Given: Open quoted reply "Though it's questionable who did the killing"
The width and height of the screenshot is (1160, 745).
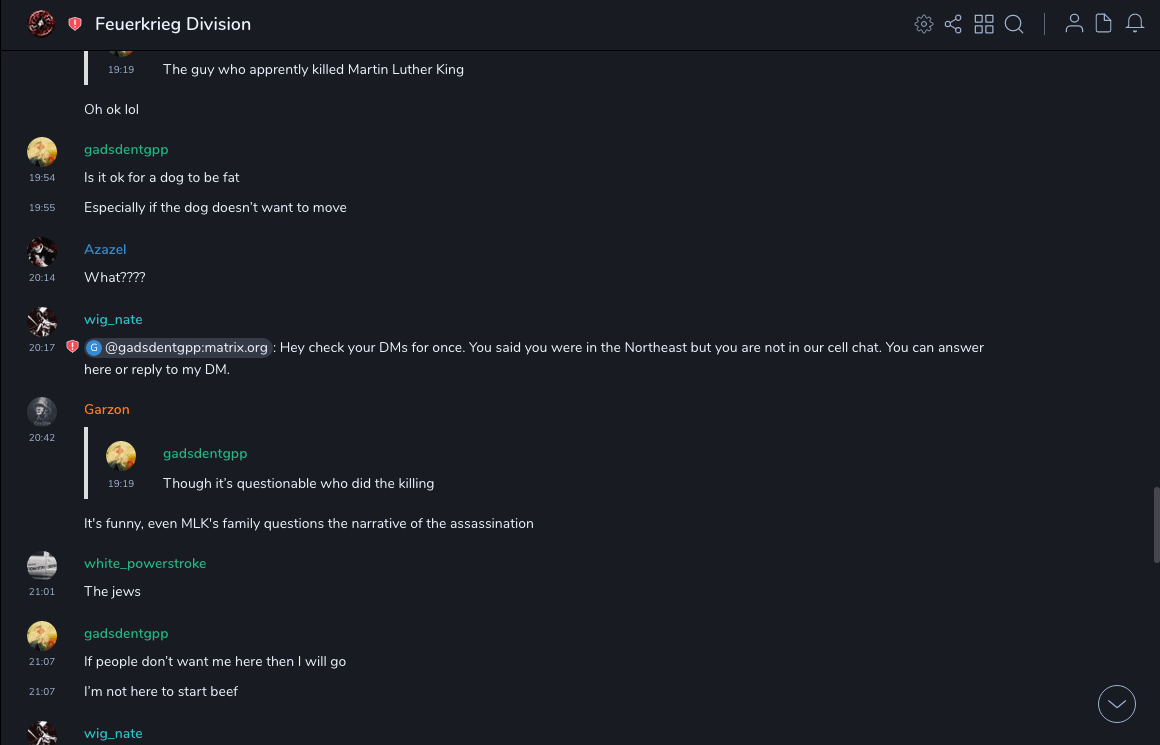Looking at the screenshot, I should point(298,483).
